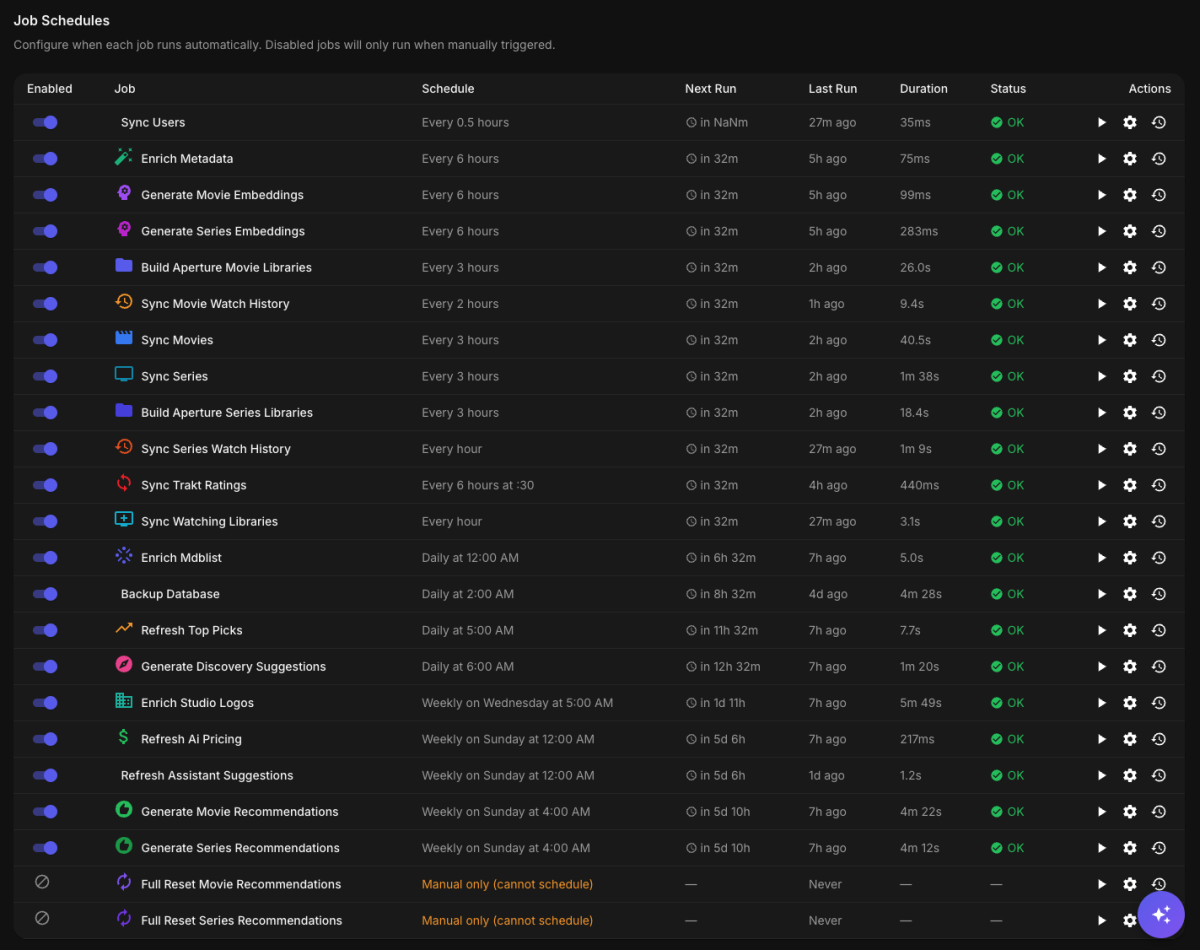
Task: Disable the Sync Users schedule toggle
Action: pos(44,122)
